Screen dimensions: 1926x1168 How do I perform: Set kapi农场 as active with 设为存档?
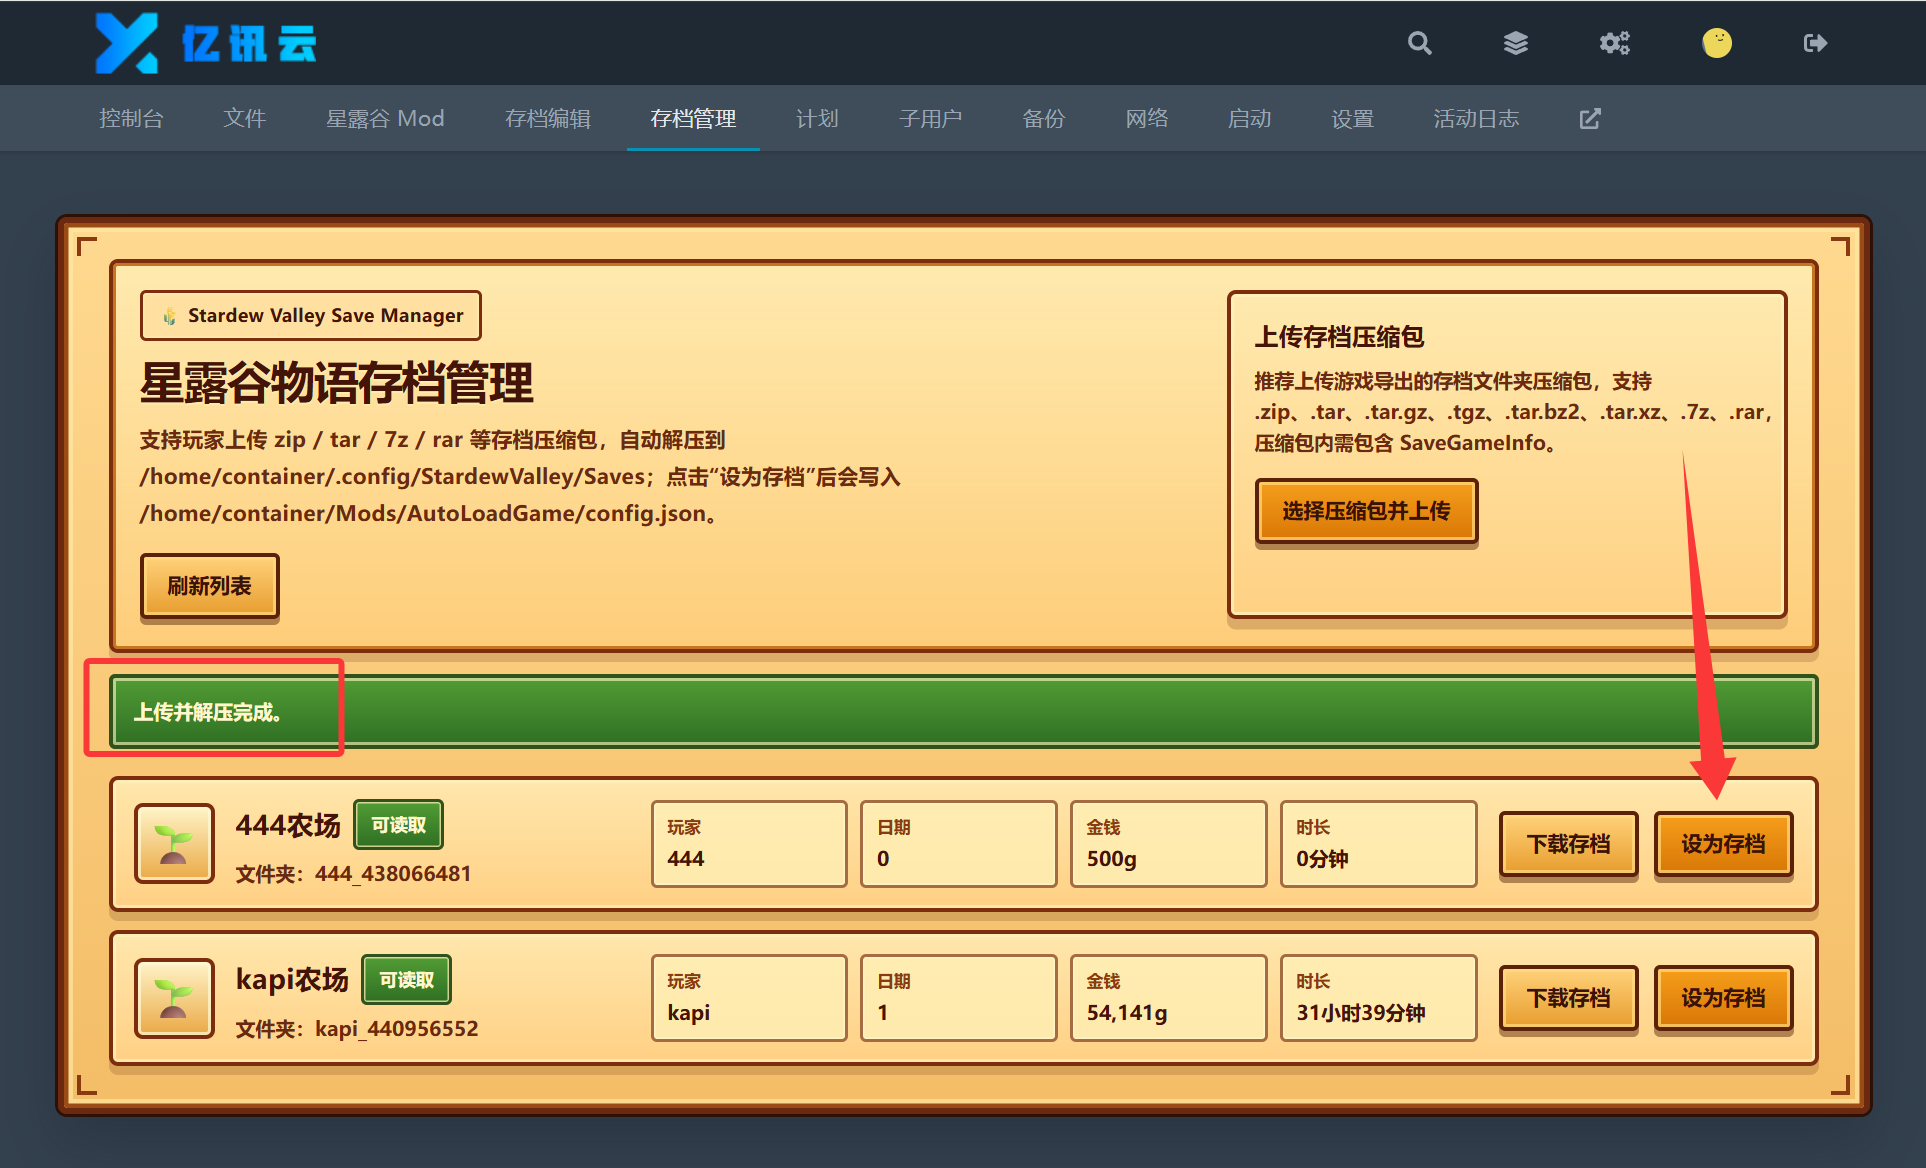(1723, 998)
